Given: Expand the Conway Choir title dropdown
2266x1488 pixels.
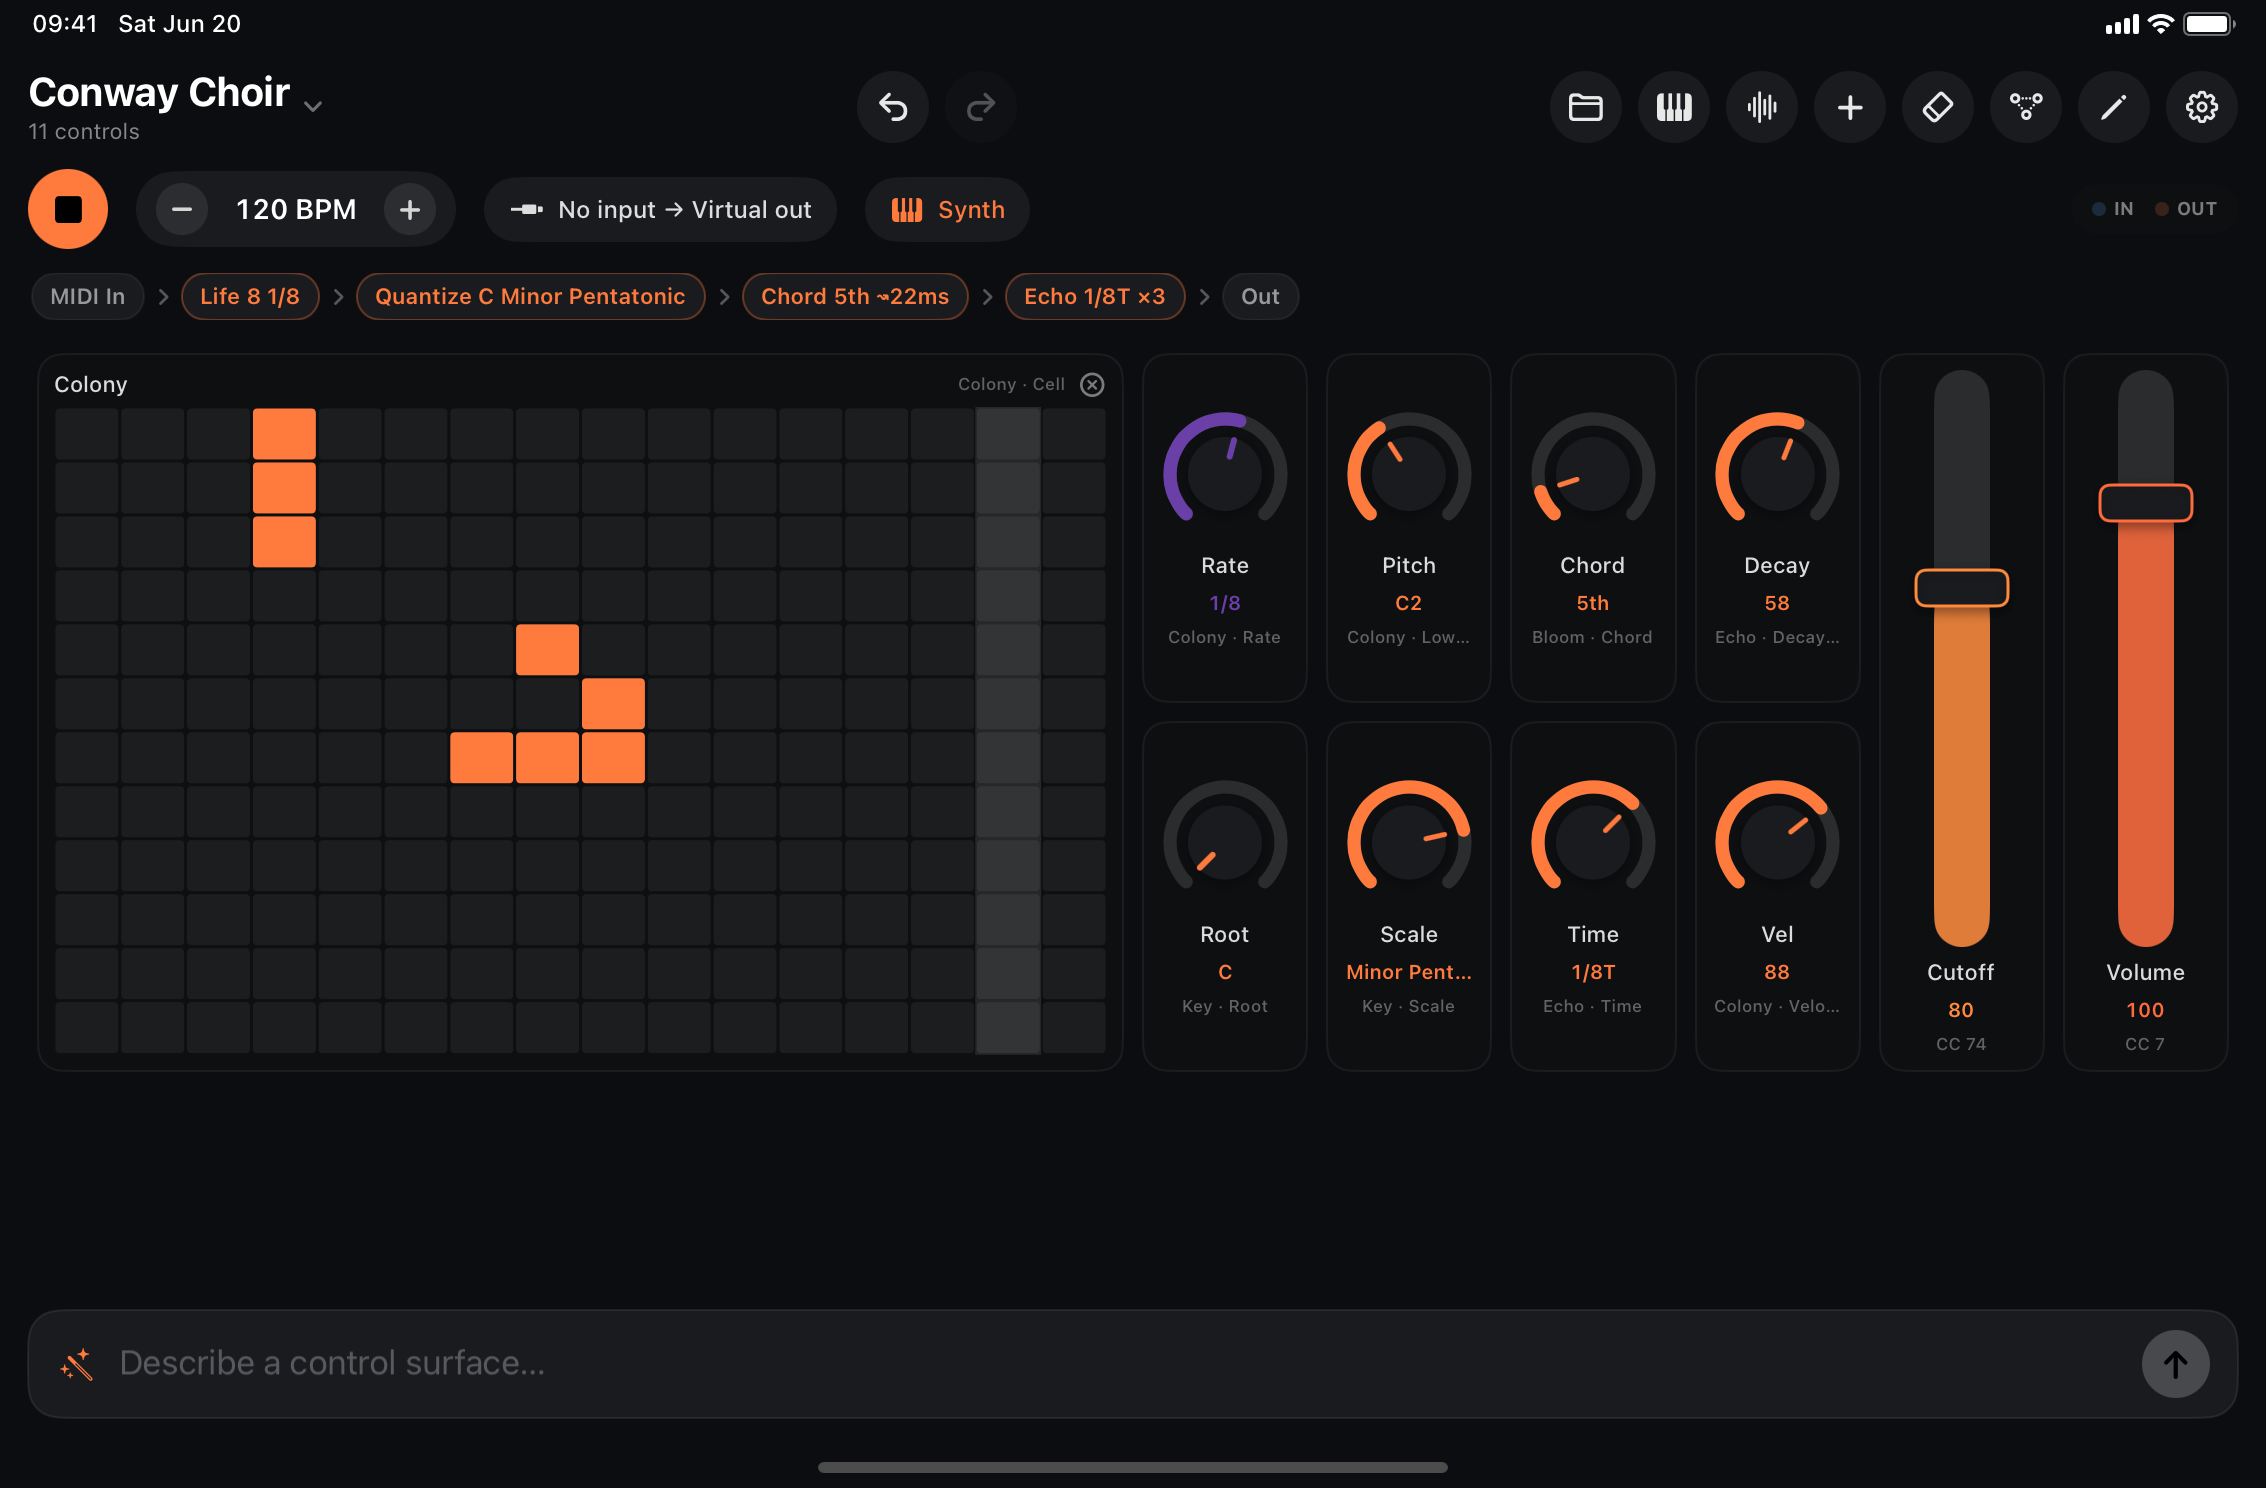Looking at the screenshot, I should [x=313, y=106].
